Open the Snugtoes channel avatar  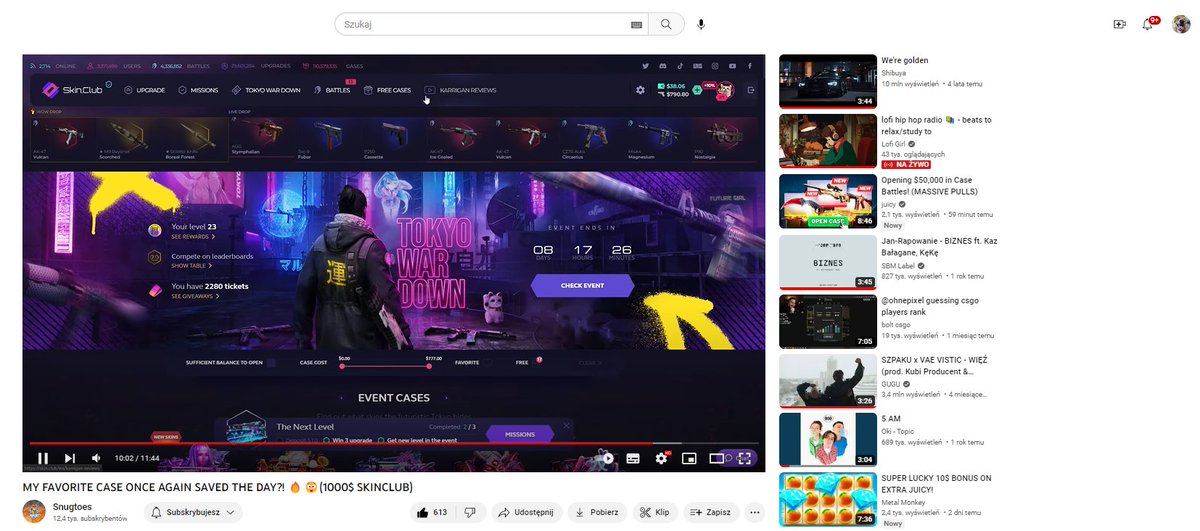(x=34, y=512)
